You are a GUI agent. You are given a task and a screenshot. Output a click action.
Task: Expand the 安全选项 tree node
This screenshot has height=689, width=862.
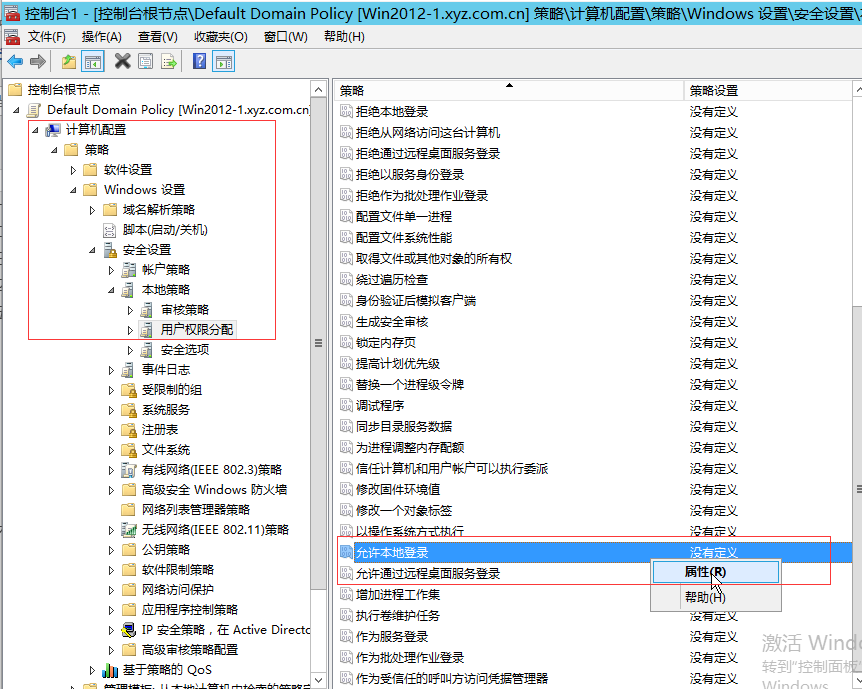(130, 350)
